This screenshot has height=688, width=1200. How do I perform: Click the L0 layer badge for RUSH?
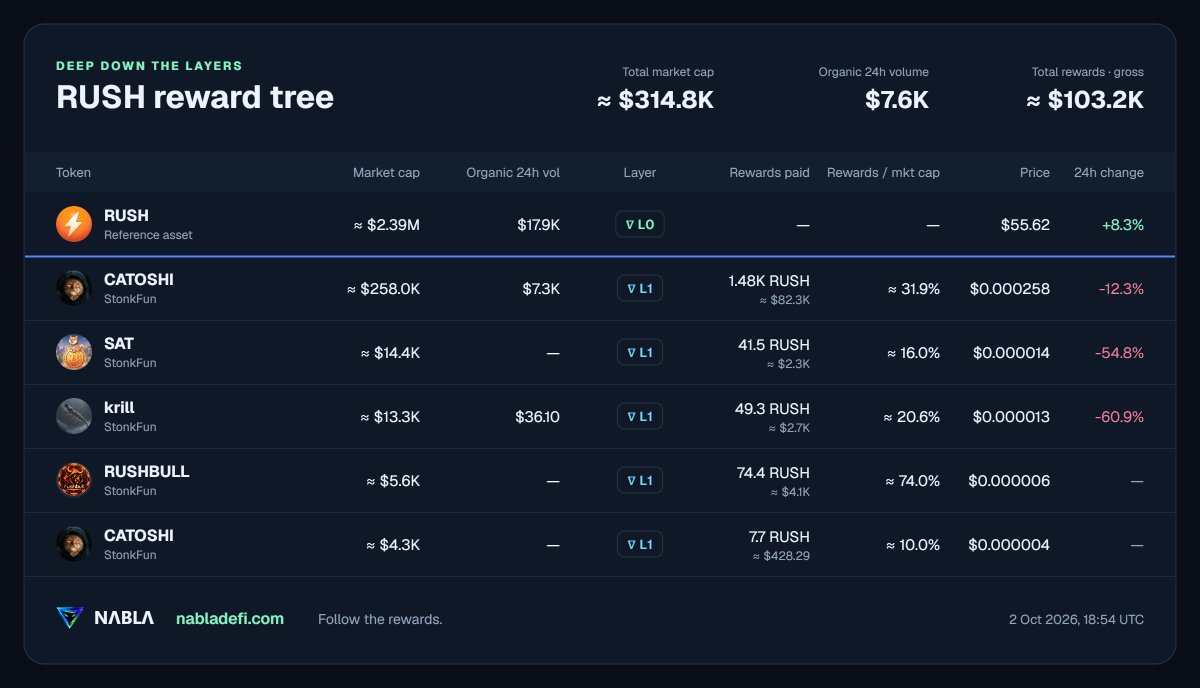[x=640, y=224]
